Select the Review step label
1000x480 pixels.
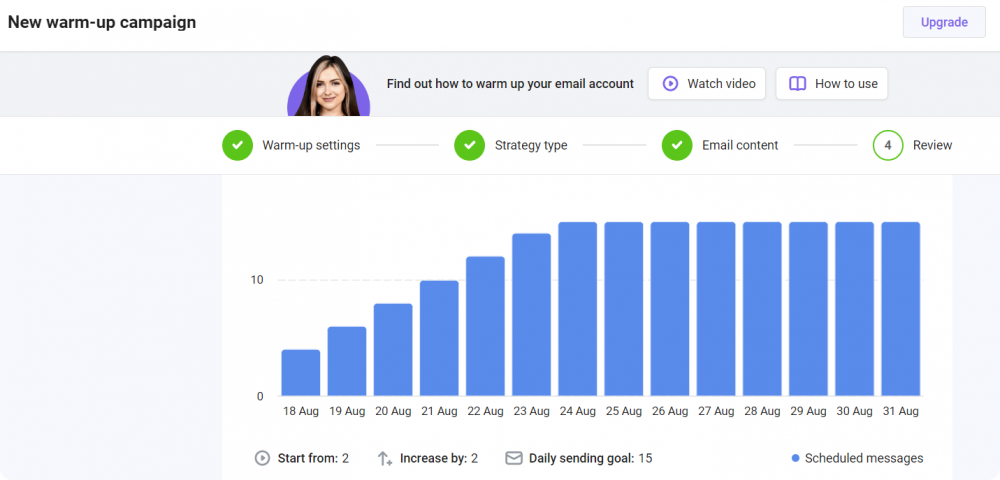(932, 145)
